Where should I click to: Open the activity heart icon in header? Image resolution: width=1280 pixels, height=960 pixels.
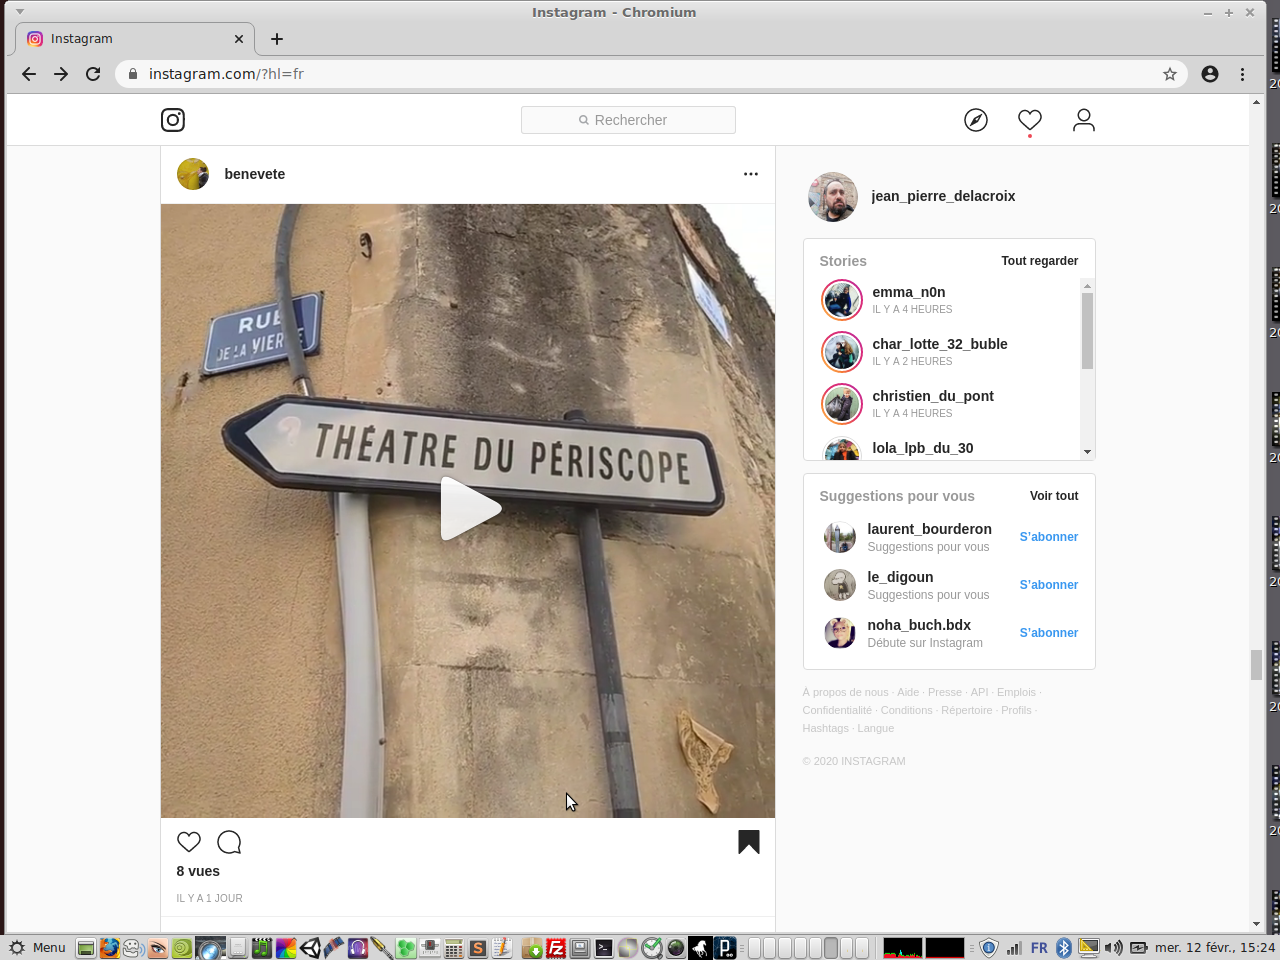tap(1029, 120)
